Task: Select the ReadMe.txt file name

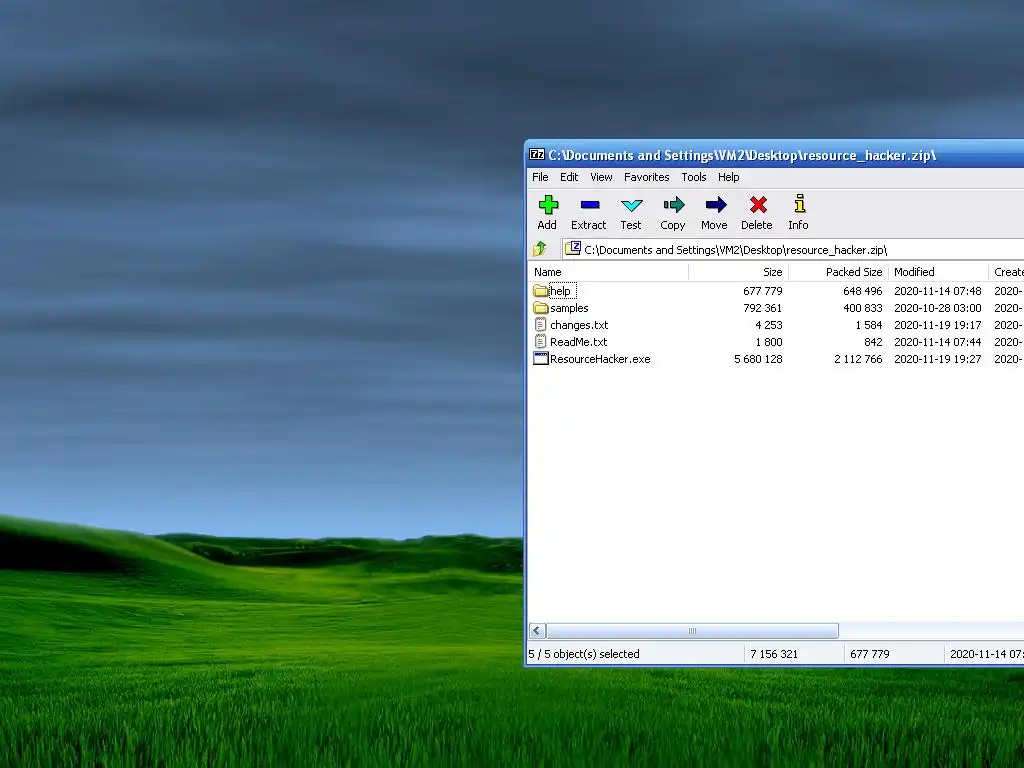Action: coord(578,342)
